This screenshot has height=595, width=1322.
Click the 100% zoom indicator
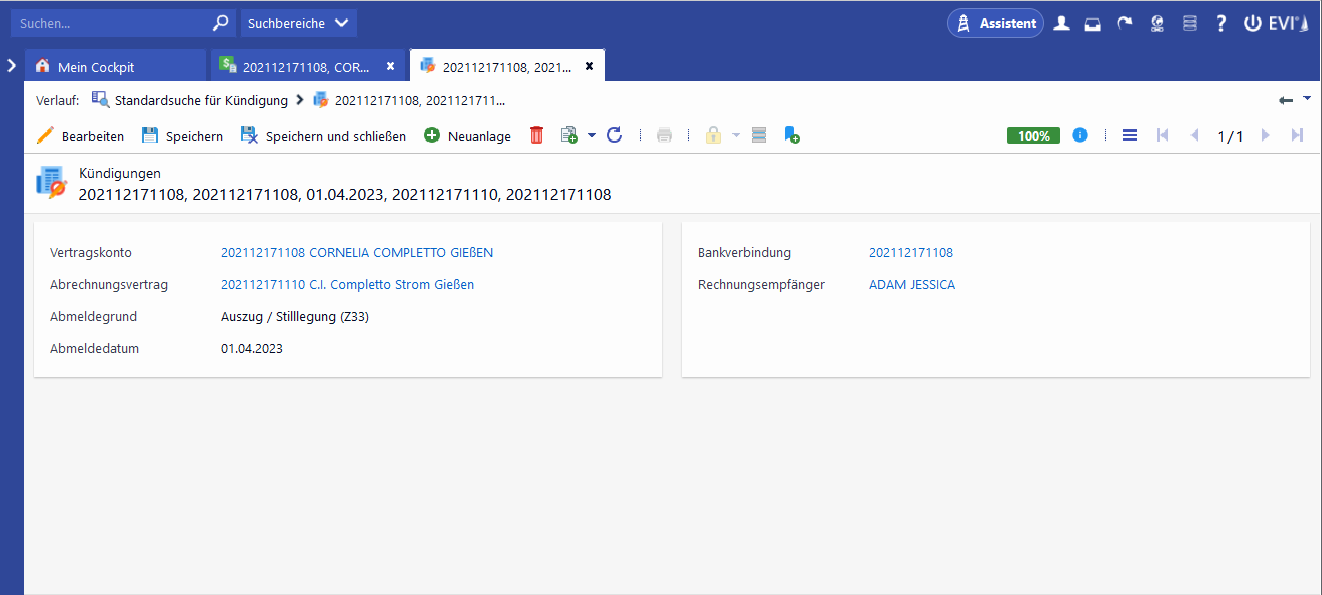point(1033,136)
